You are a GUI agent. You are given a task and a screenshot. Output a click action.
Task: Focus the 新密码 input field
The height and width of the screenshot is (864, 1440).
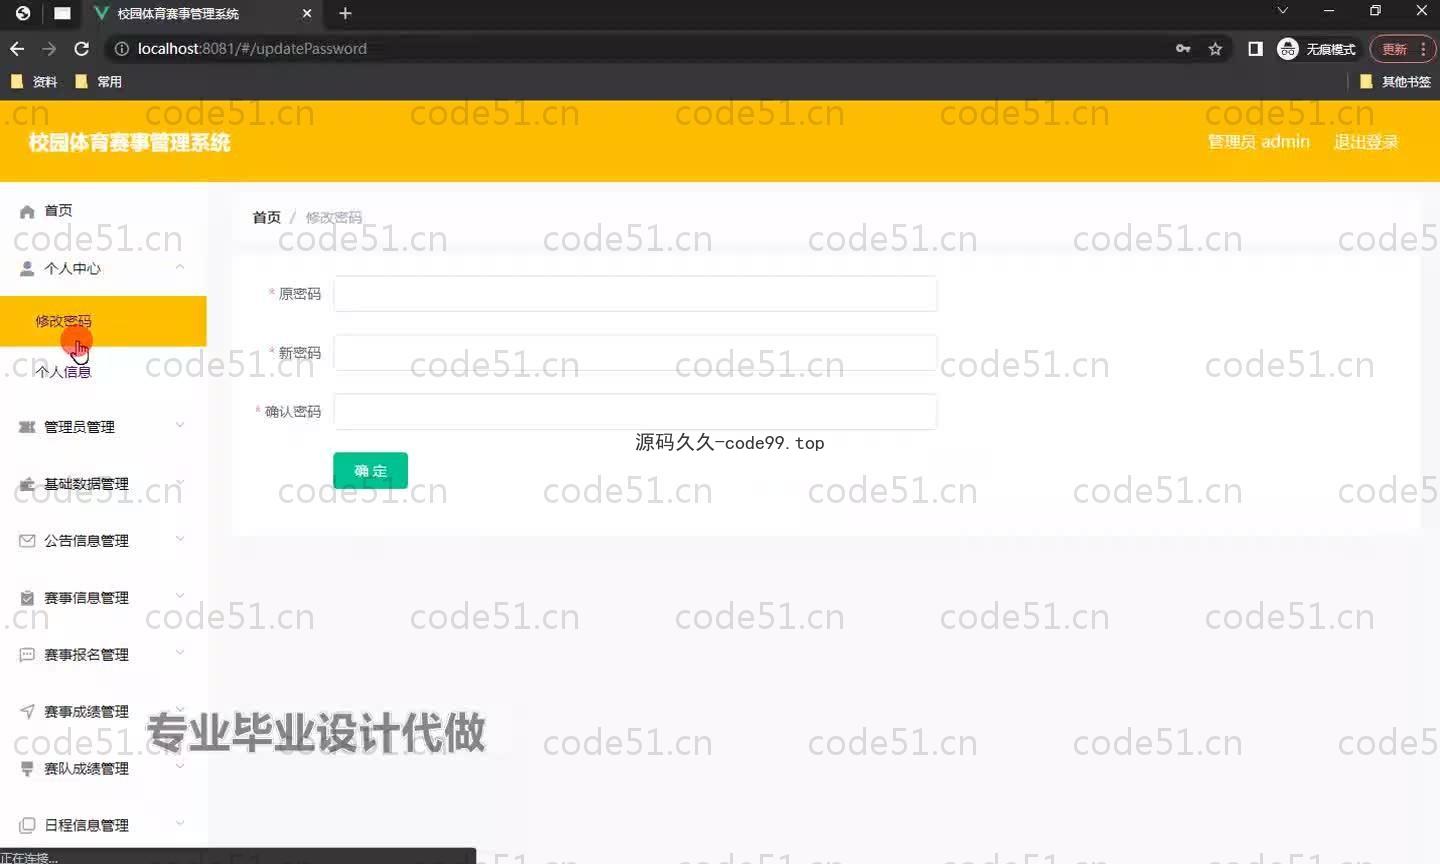coord(635,353)
